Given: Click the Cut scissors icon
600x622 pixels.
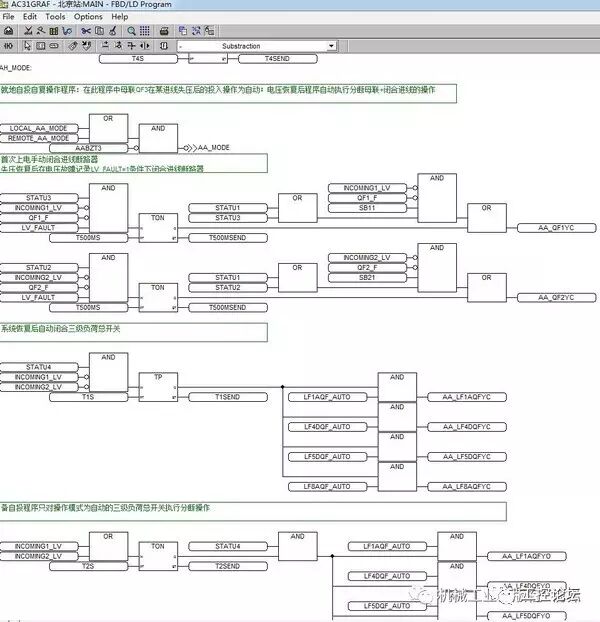Looking at the screenshot, I should tap(86, 31).
